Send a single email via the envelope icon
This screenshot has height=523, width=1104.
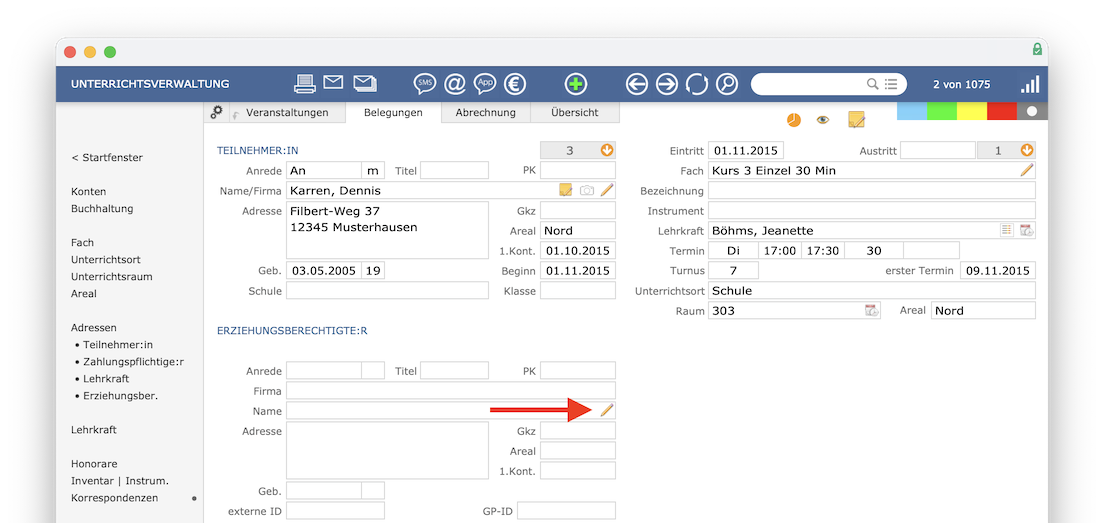(x=333, y=82)
